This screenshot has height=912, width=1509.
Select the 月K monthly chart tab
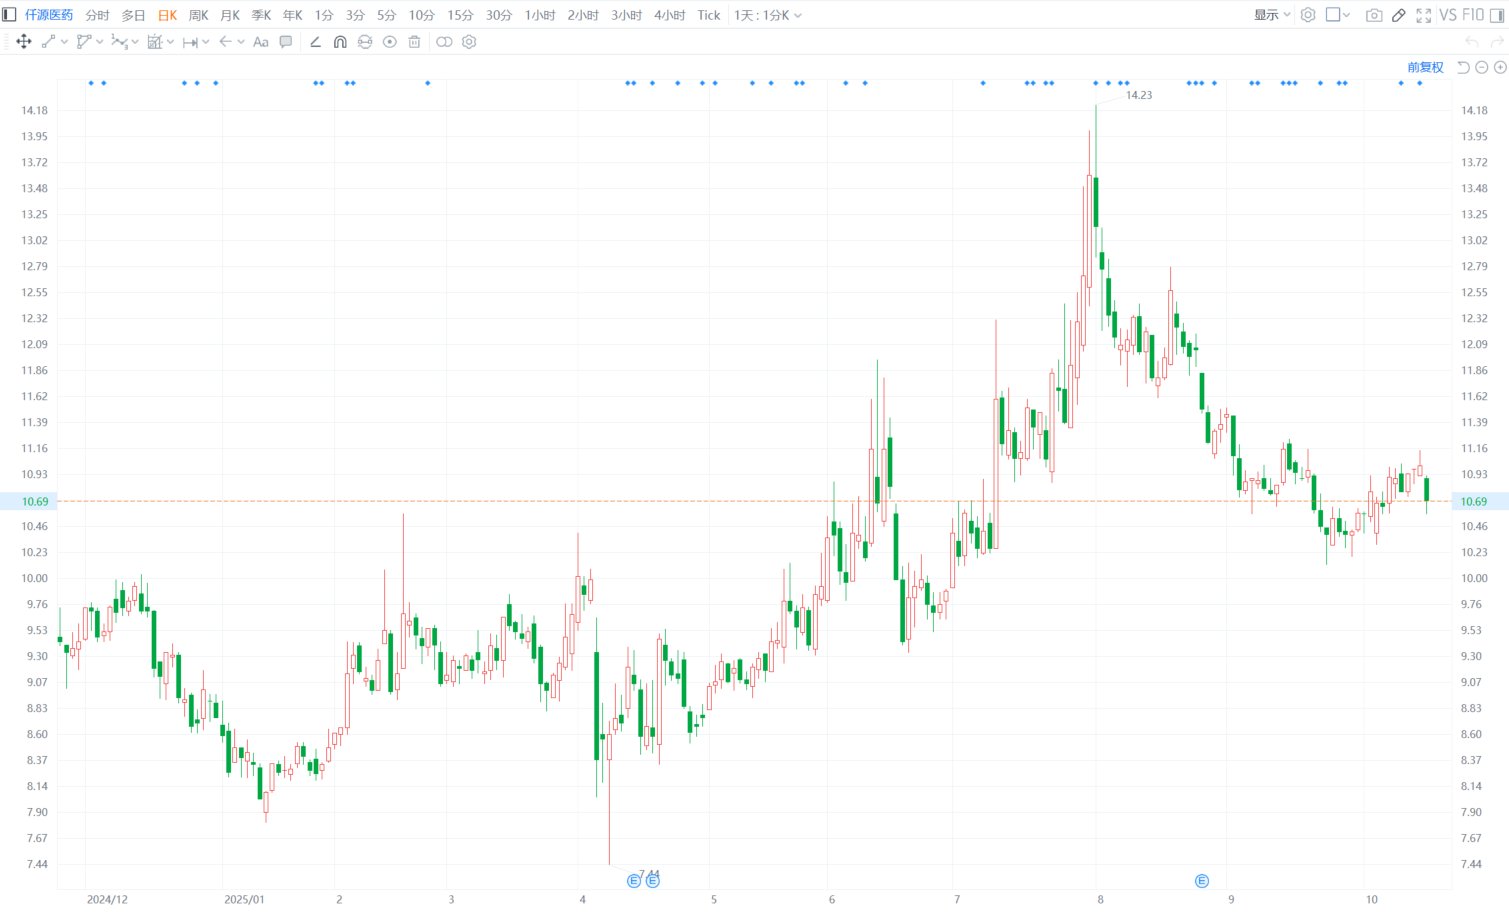[230, 15]
